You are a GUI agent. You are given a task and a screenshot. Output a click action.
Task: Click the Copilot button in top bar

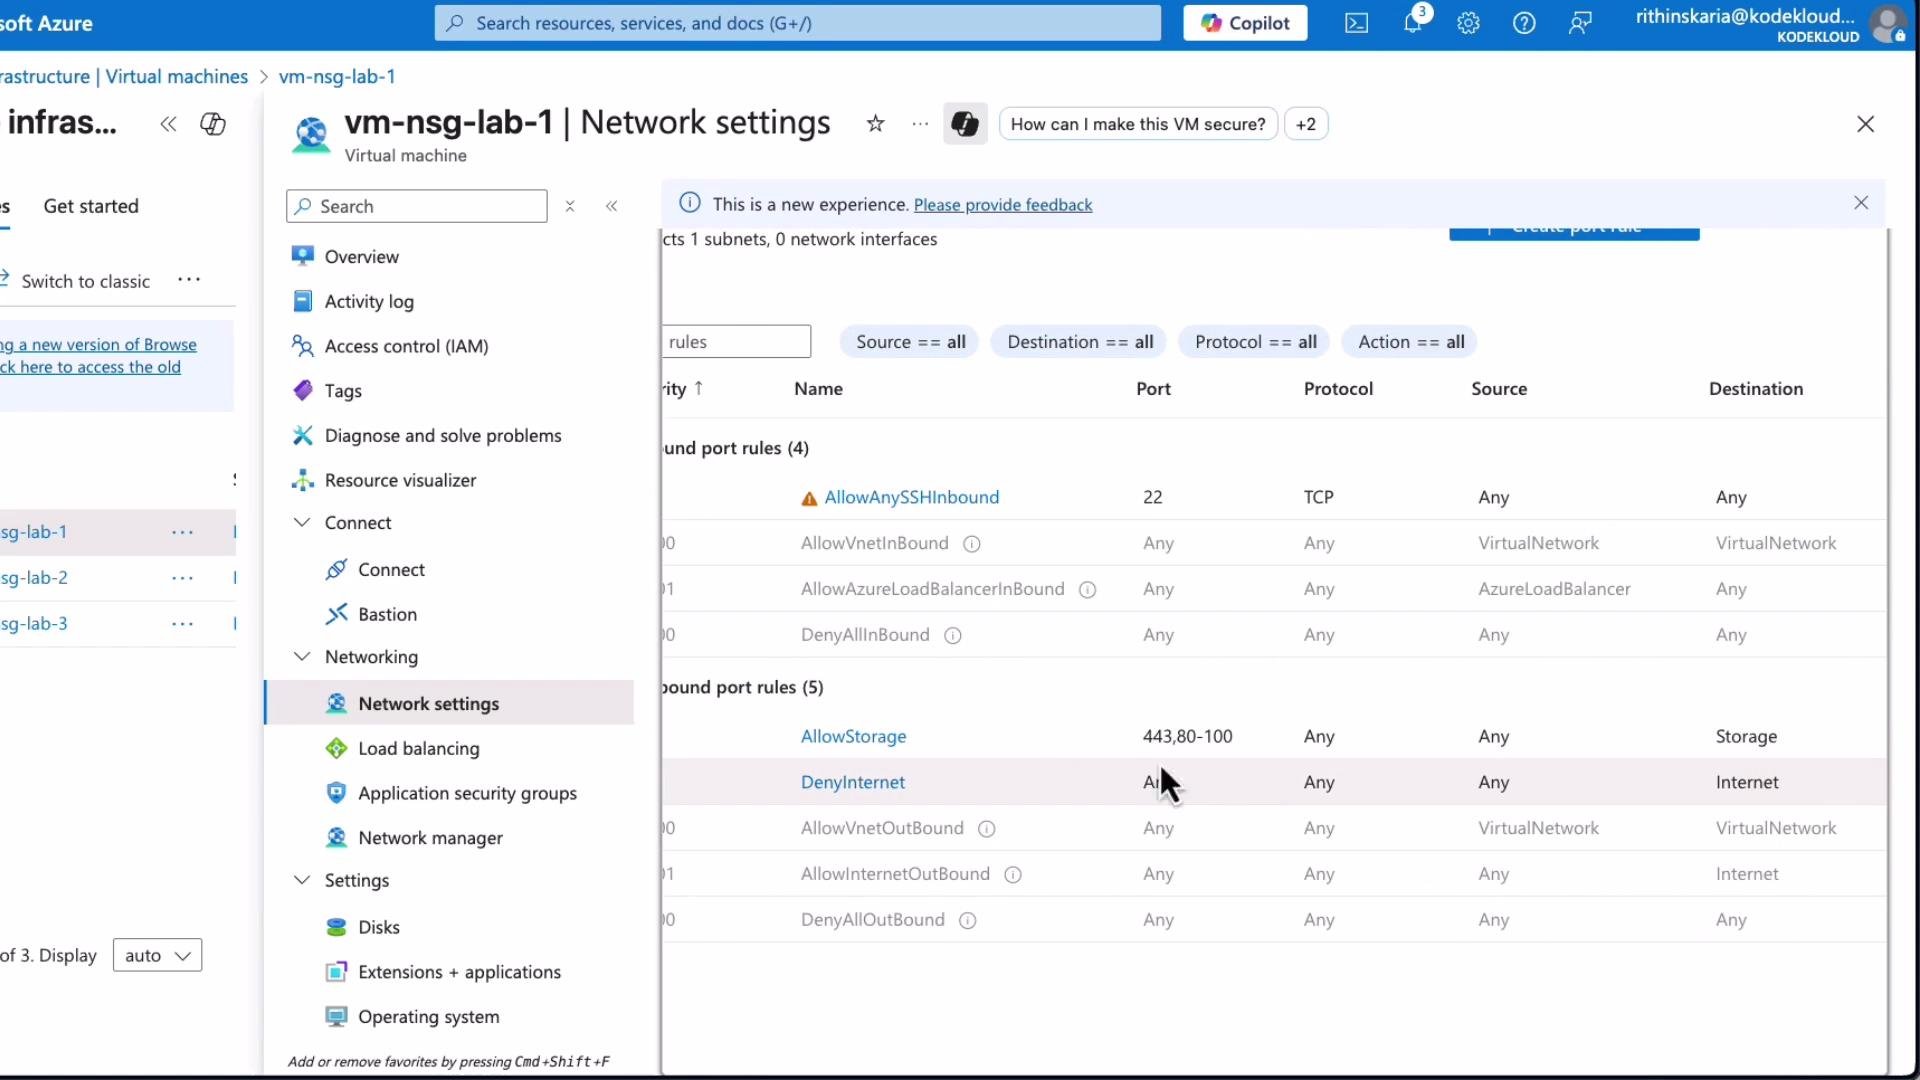(x=1245, y=23)
